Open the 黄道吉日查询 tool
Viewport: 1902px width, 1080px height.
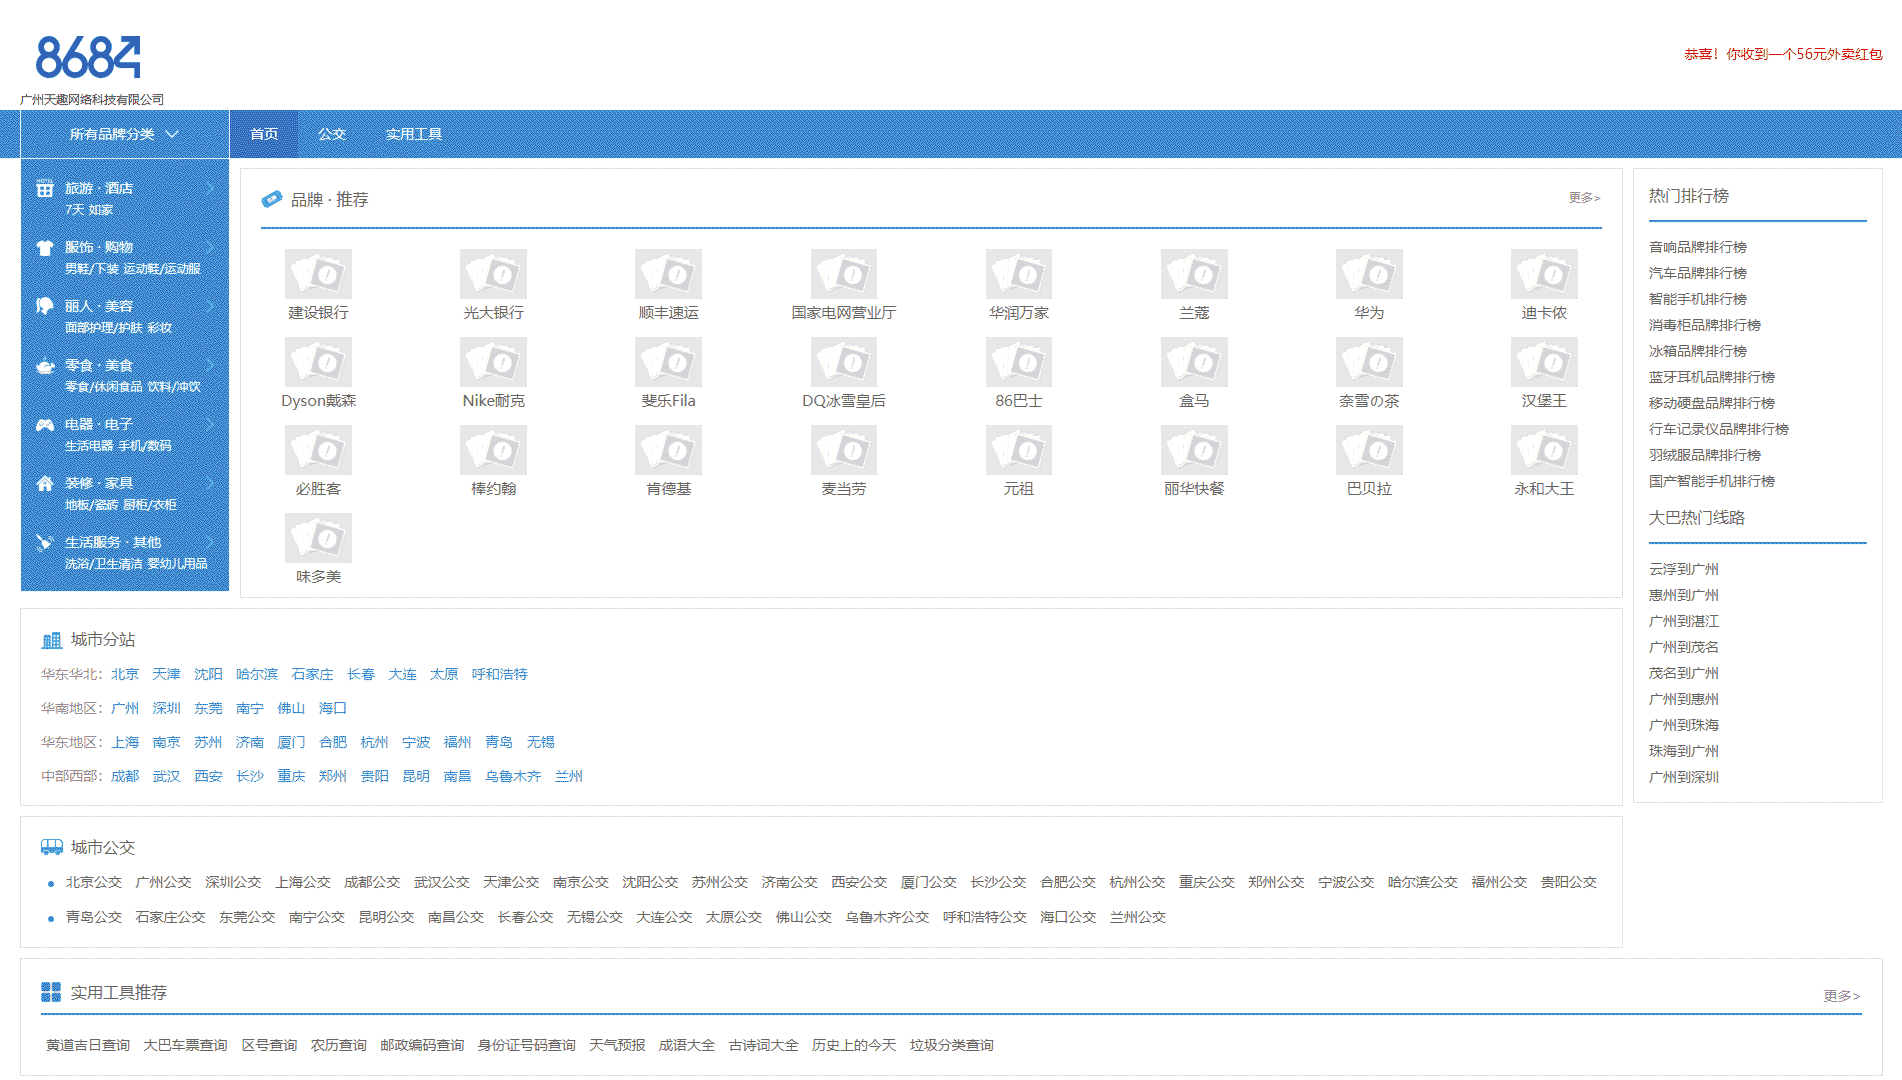(88, 1045)
